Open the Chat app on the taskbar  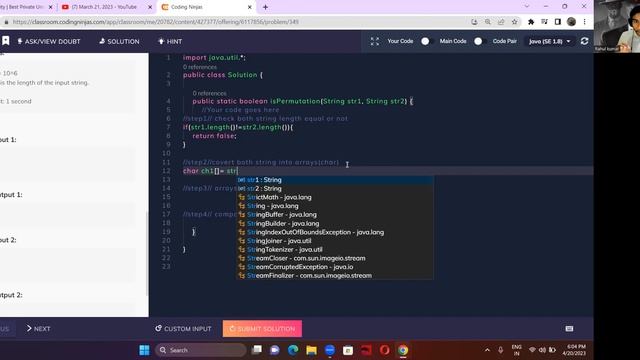click(x=275, y=350)
